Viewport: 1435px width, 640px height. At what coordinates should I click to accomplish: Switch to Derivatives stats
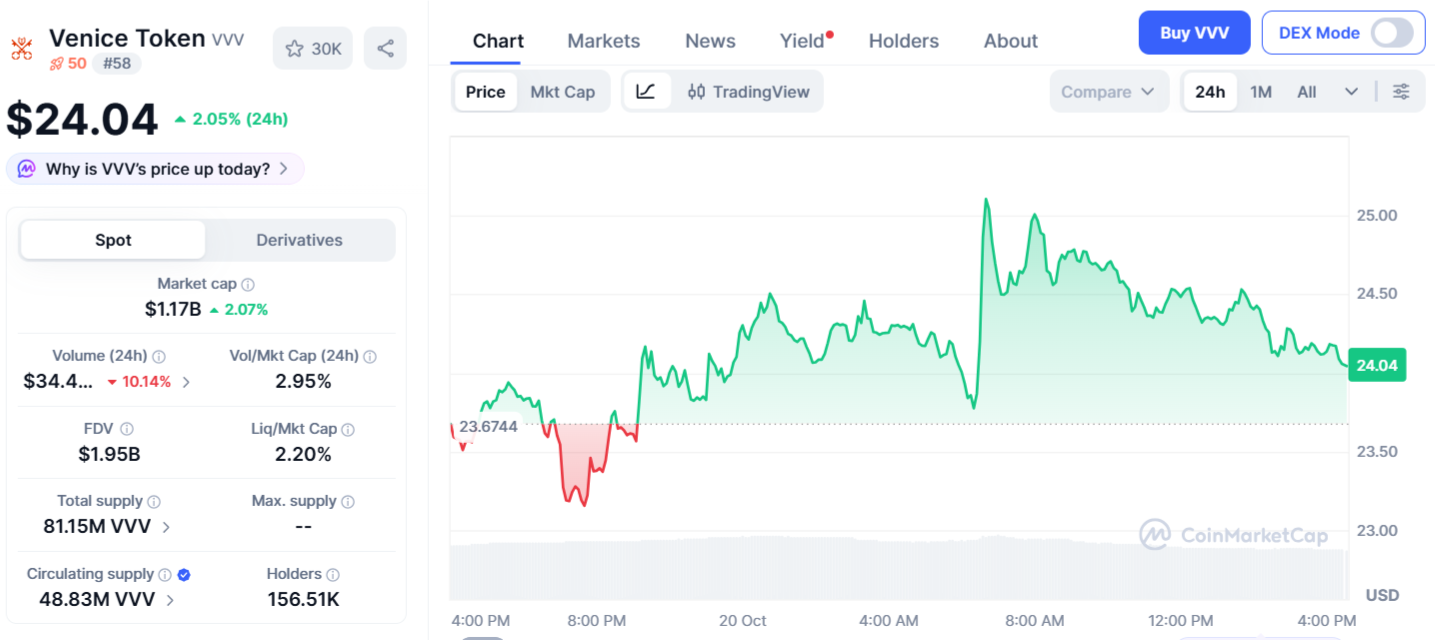click(x=299, y=240)
